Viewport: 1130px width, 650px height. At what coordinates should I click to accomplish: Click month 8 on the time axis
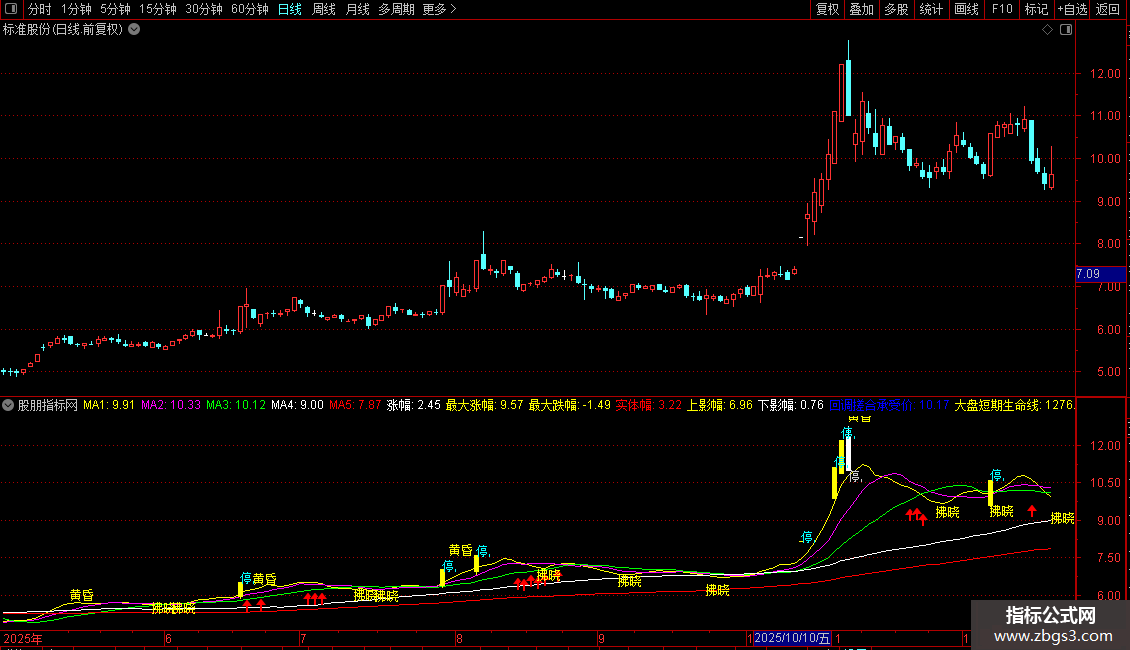459,638
